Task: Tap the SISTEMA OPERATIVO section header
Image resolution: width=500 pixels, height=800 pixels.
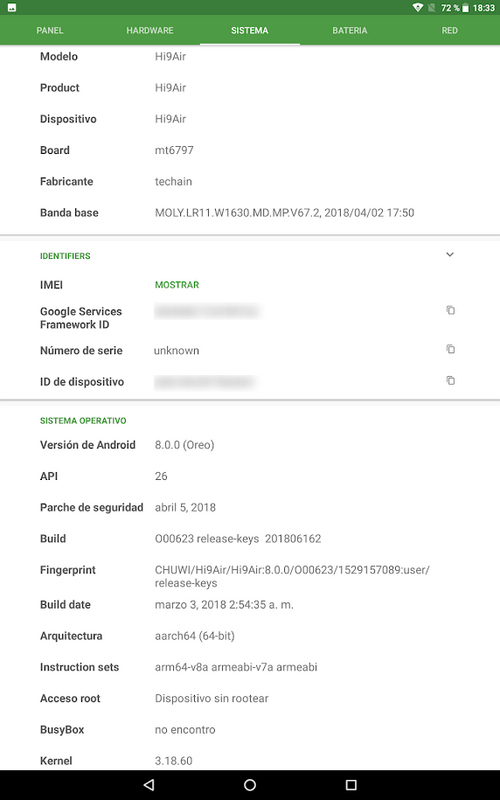Action: 83,421
